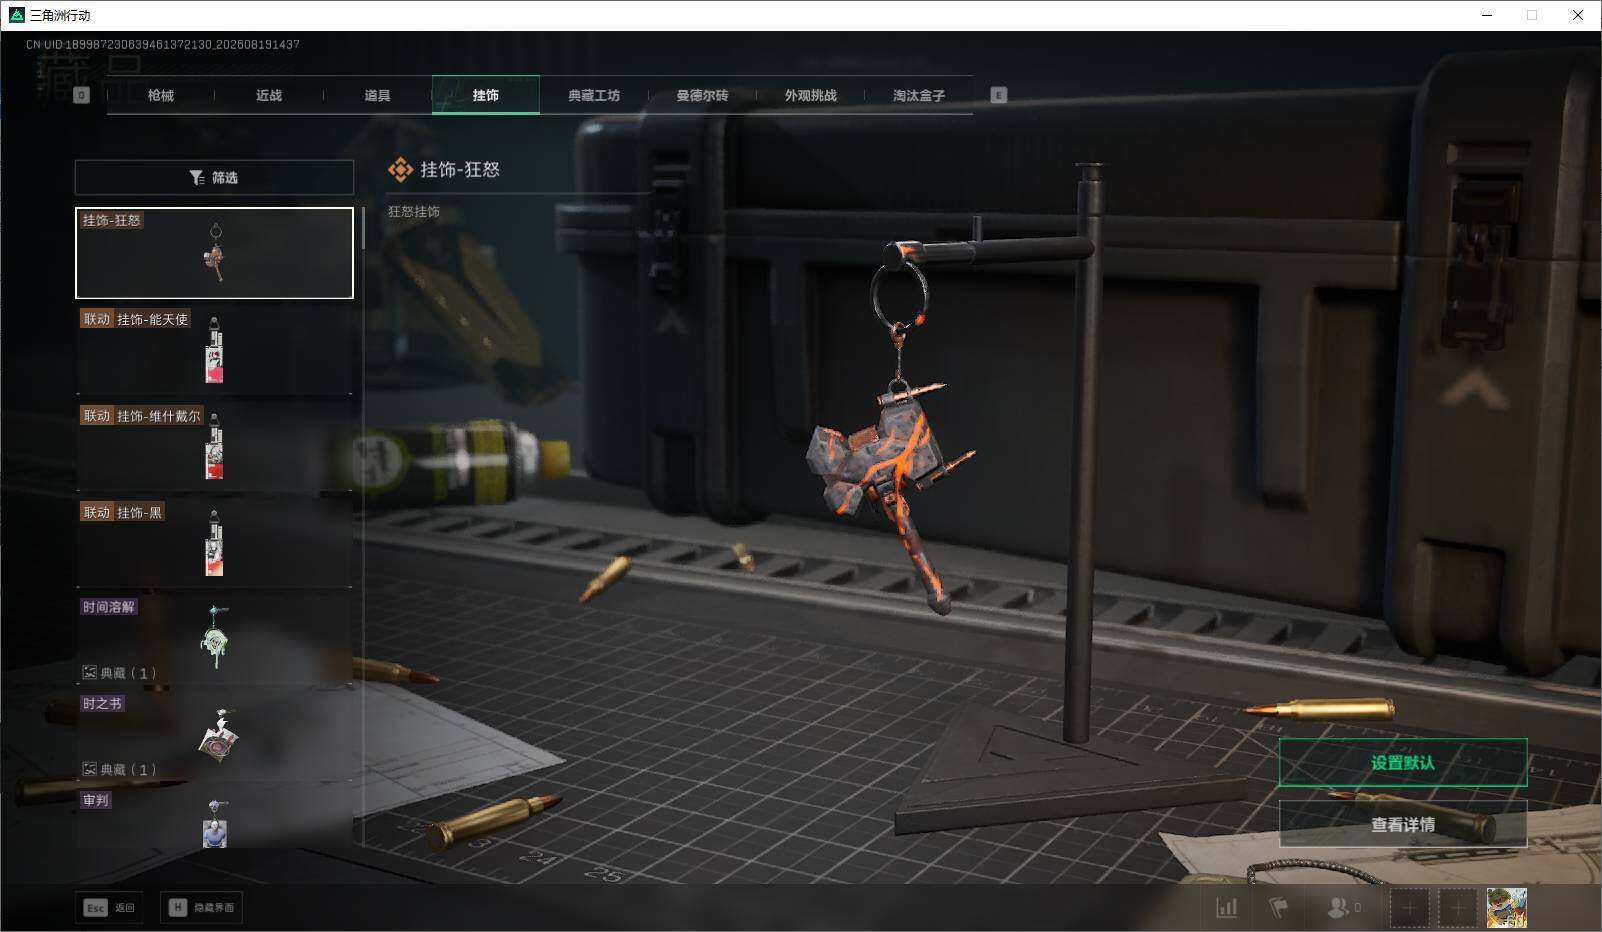
Task: Click the plus slot beside the avatar
Action: (x=1457, y=908)
